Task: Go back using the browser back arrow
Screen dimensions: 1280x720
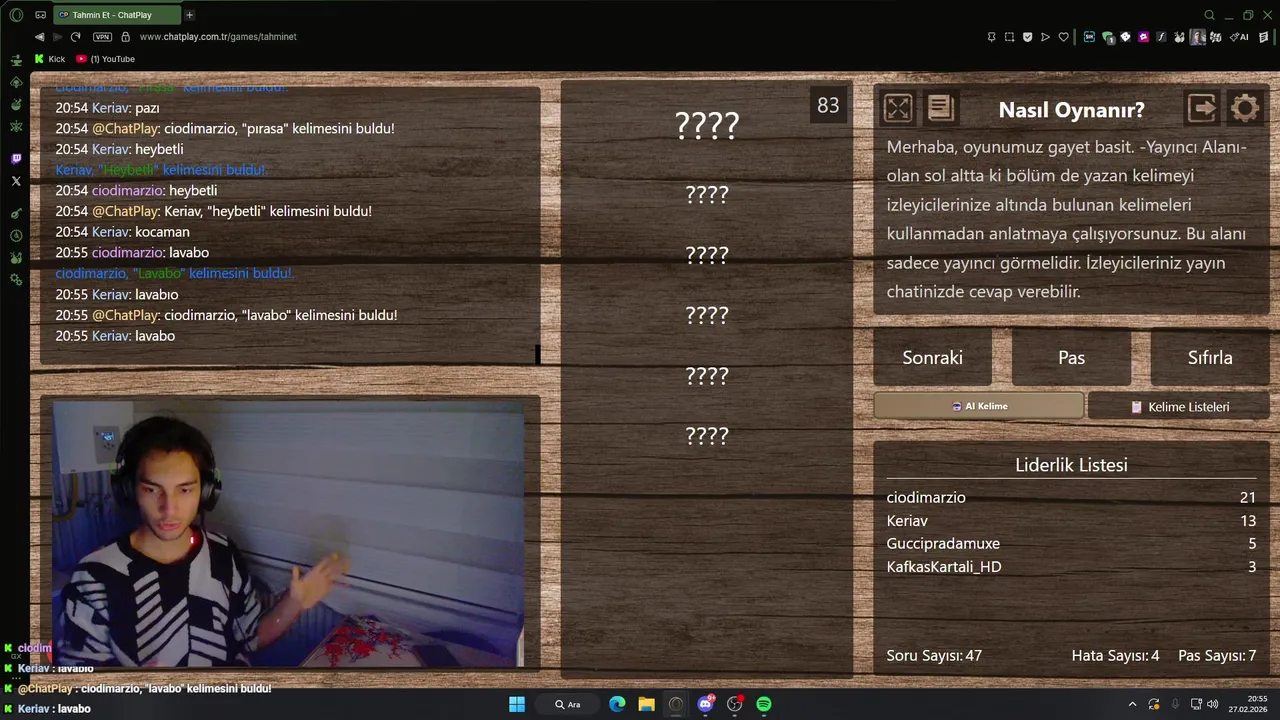Action: pyautogui.click(x=39, y=37)
